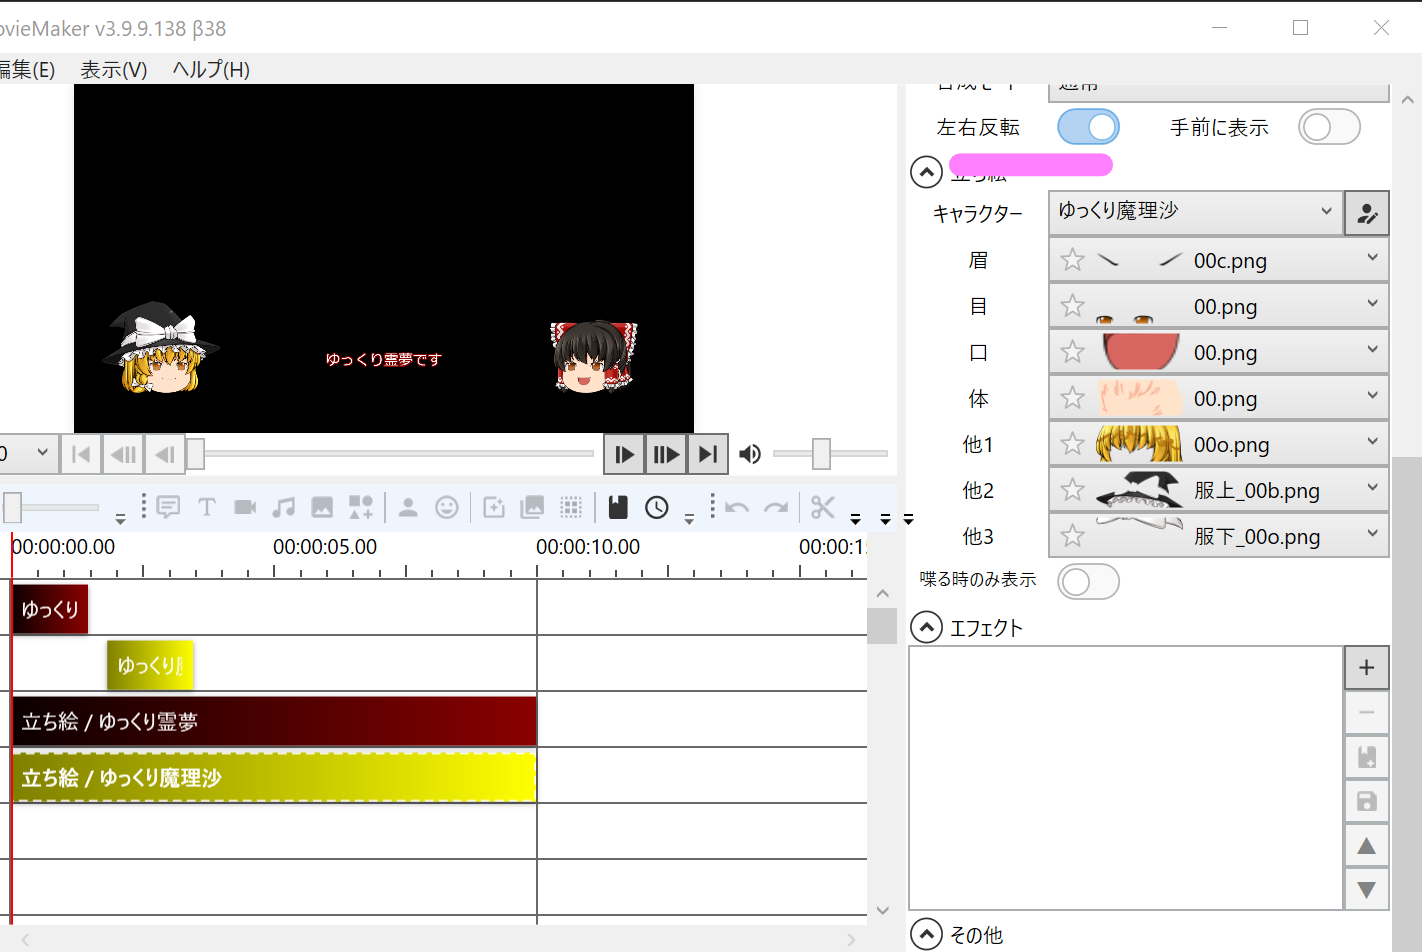This screenshot has height=952, width=1422.
Task: Add a shape item with the shapes-plus icon
Action: (361, 508)
